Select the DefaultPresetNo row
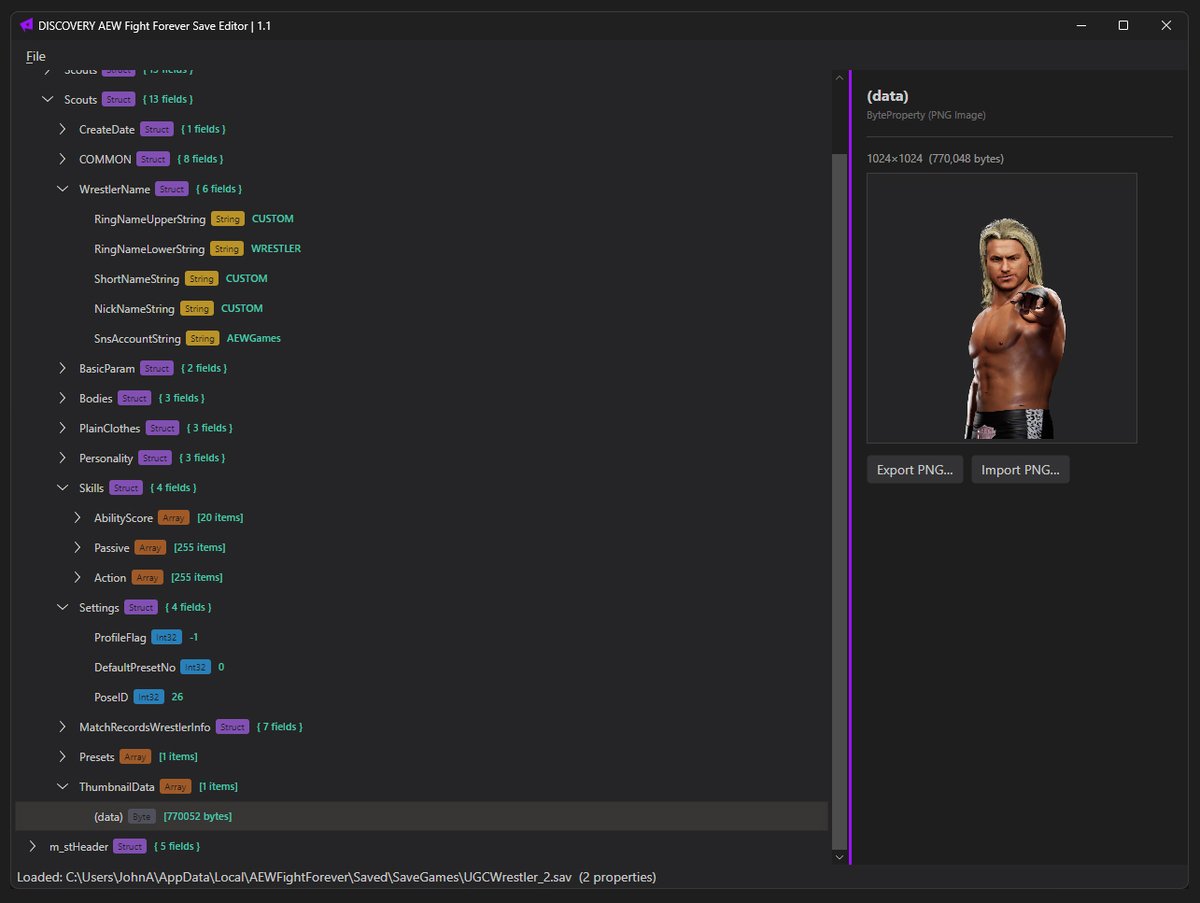The width and height of the screenshot is (1200, 903). click(x=422, y=668)
